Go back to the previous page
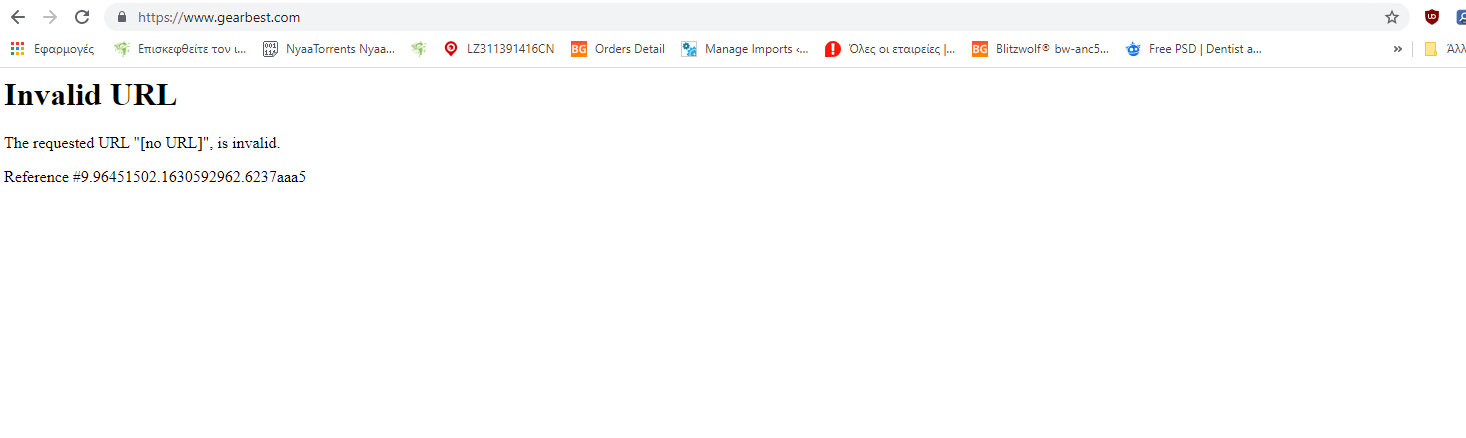 pyautogui.click(x=18, y=17)
